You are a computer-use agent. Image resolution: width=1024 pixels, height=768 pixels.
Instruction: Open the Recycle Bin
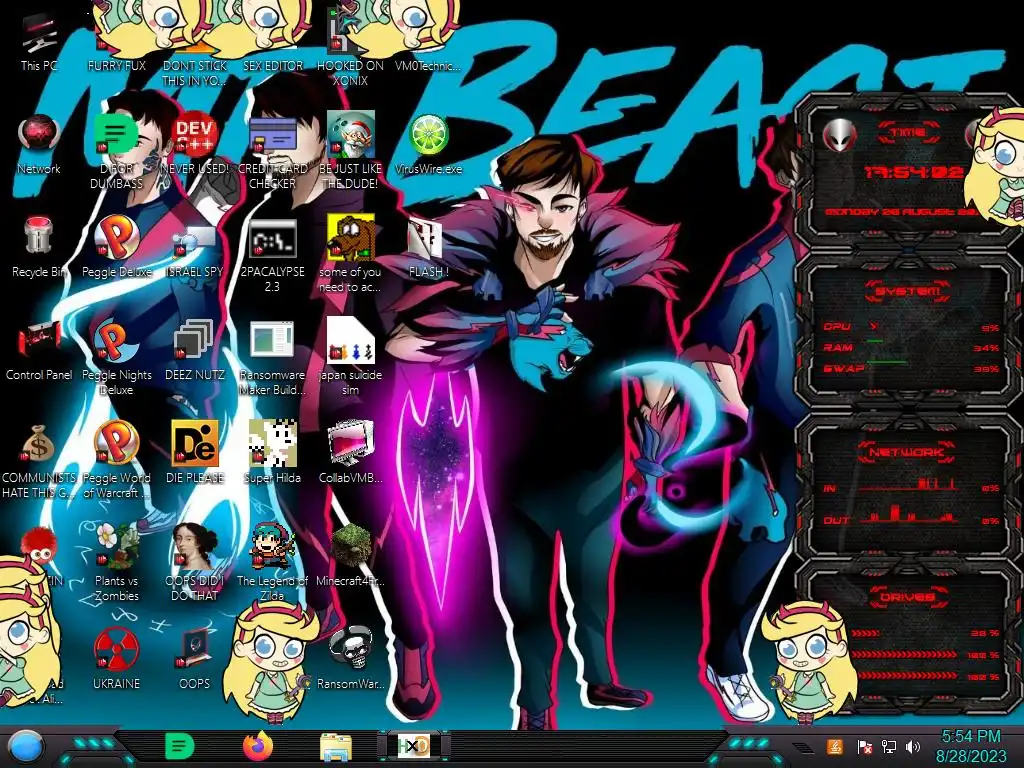tap(39, 248)
